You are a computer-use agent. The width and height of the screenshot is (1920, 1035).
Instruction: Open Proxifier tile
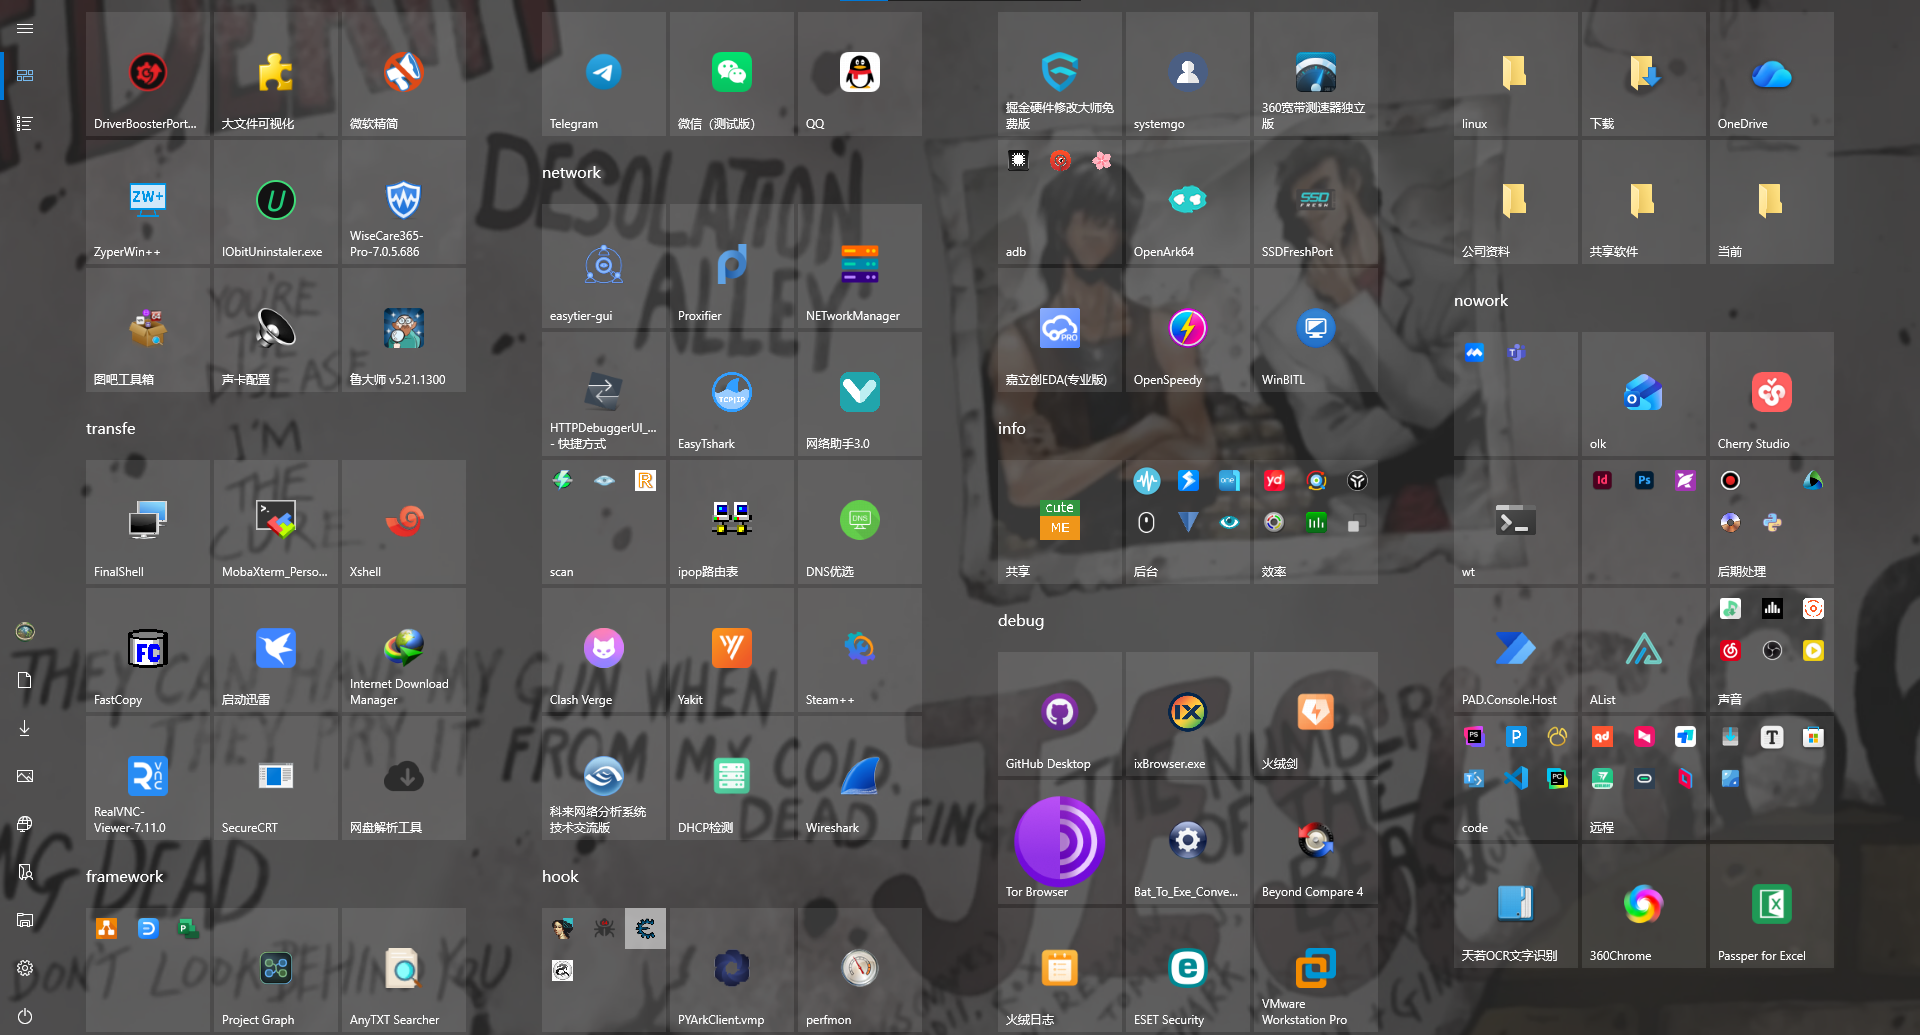point(732,266)
